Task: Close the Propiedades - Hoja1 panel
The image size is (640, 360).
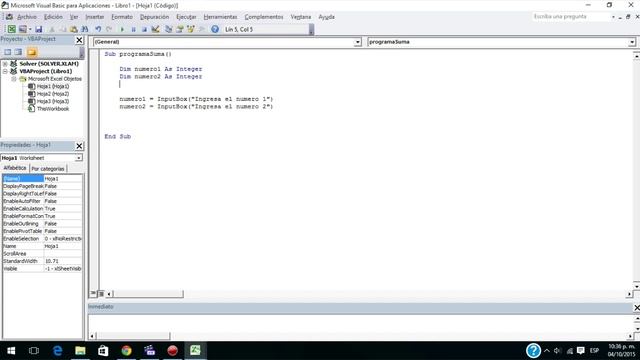Action: click(x=79, y=146)
